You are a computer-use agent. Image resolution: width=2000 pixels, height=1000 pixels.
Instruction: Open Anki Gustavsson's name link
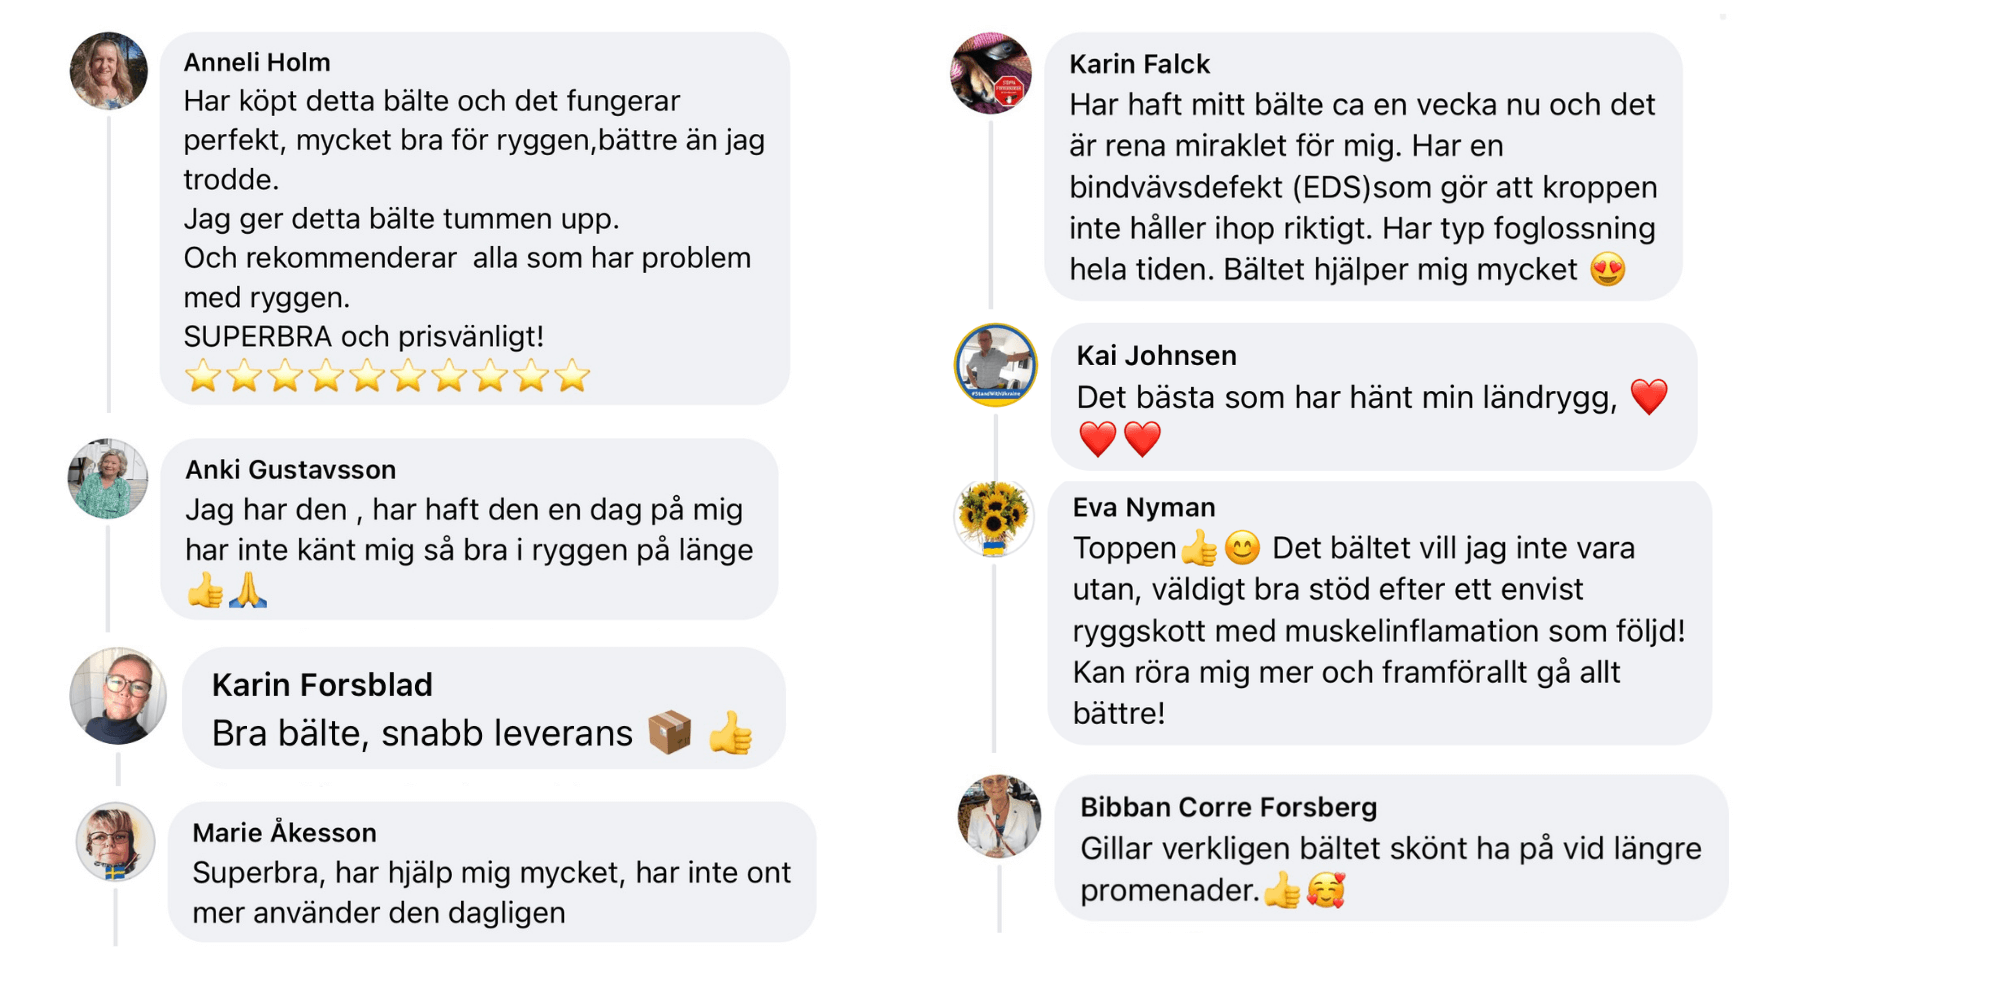(x=290, y=469)
